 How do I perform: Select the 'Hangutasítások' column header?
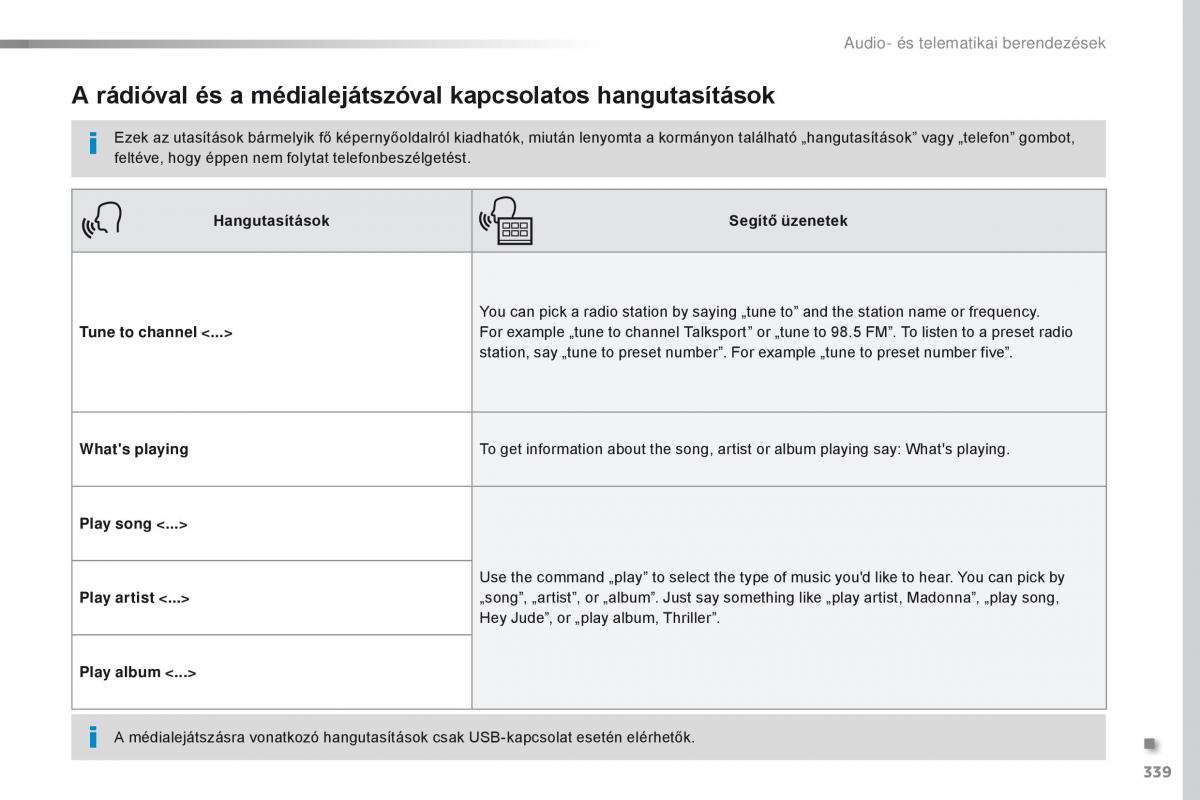click(x=271, y=221)
